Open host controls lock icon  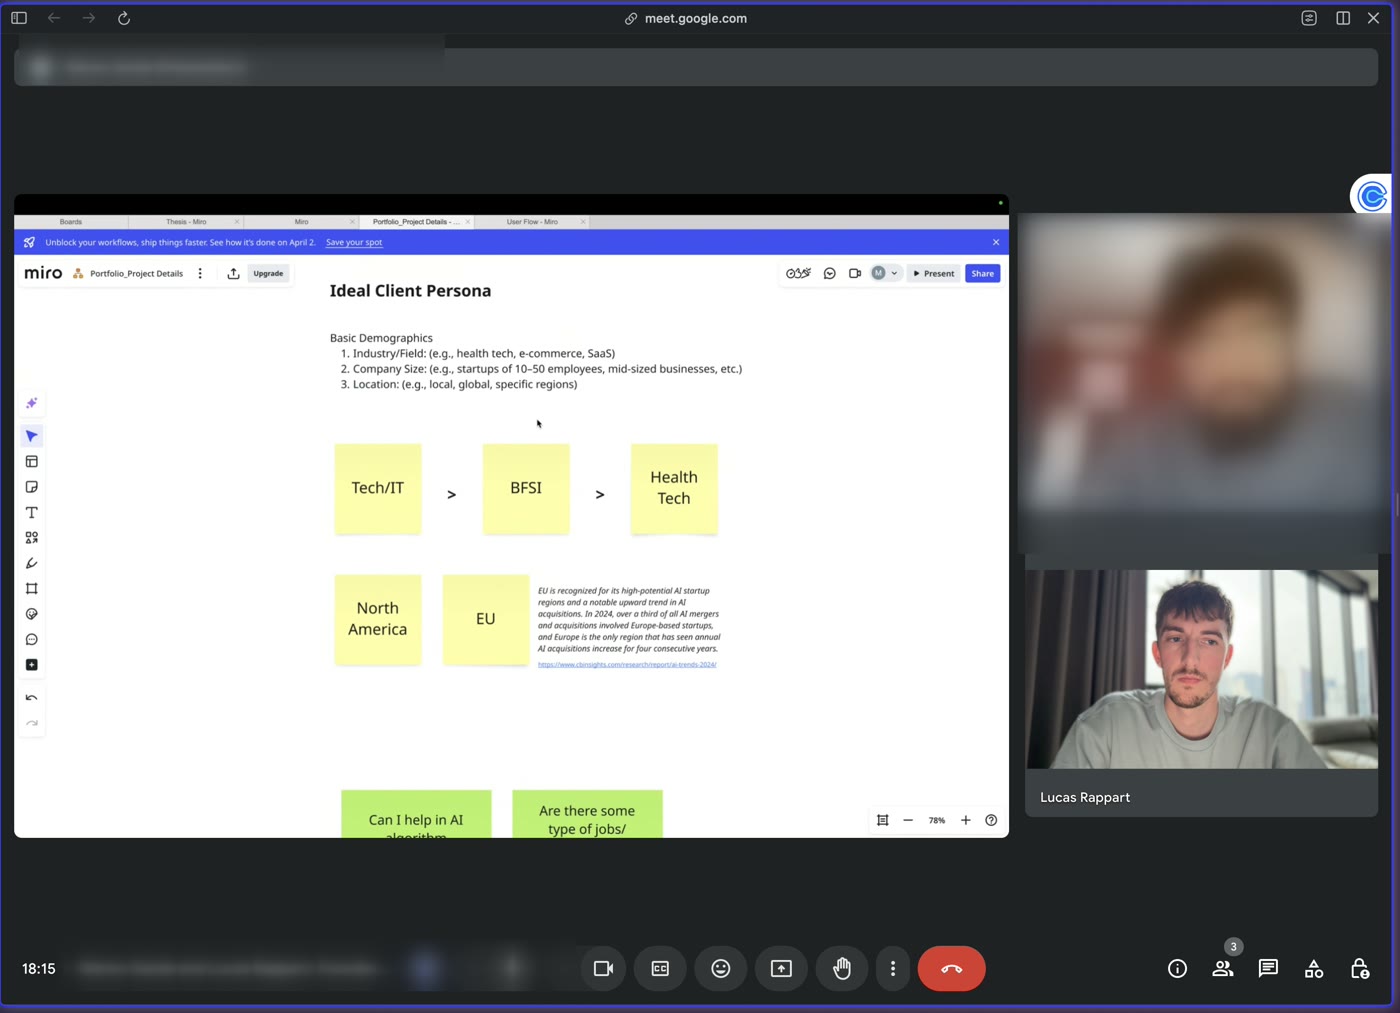pyautogui.click(x=1360, y=968)
